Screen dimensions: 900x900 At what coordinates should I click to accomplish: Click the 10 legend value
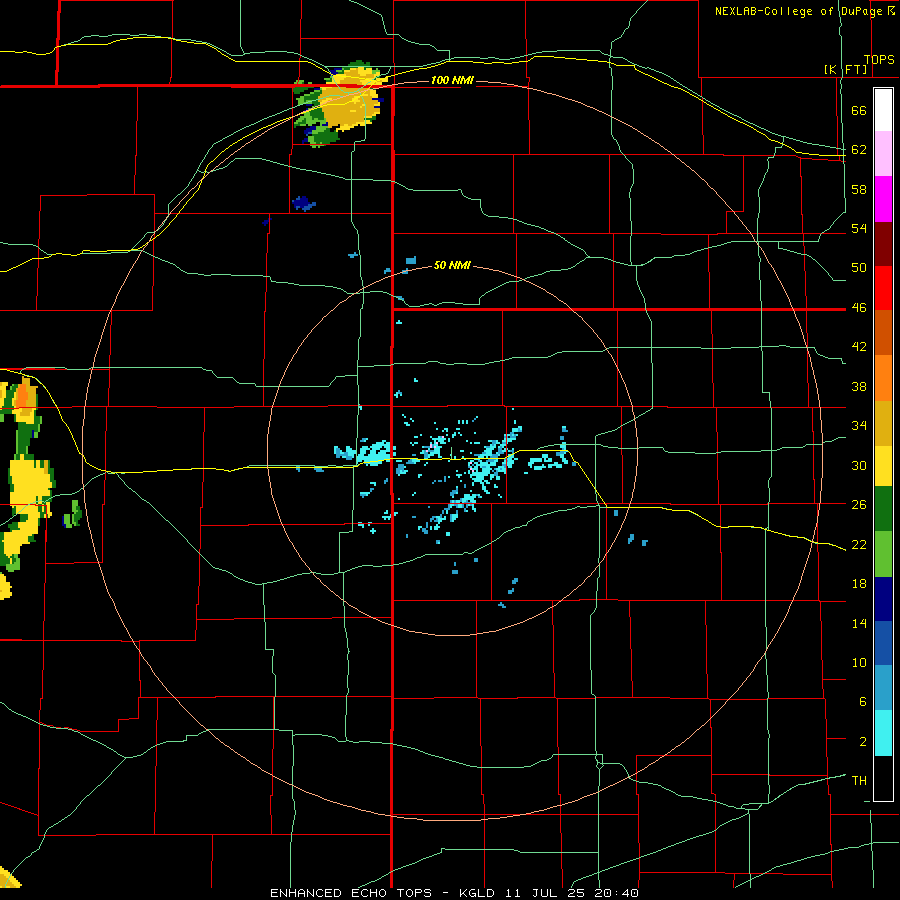point(859,662)
